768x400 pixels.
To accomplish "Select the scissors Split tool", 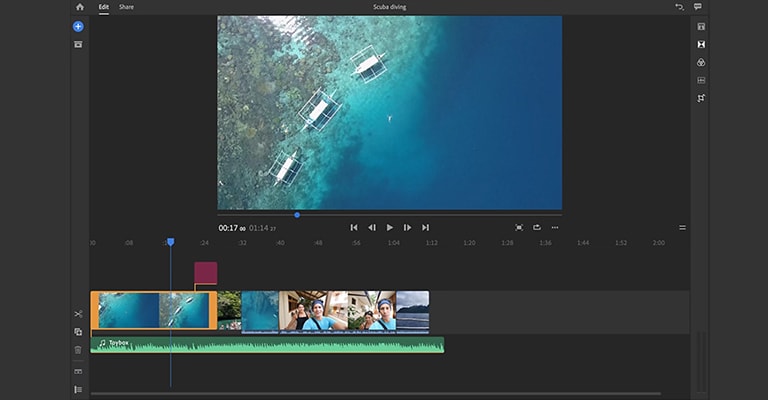I will pos(78,315).
